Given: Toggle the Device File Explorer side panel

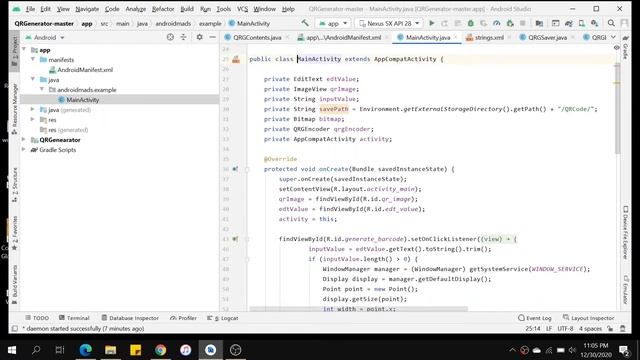Looking at the screenshot, I should click(x=625, y=232).
